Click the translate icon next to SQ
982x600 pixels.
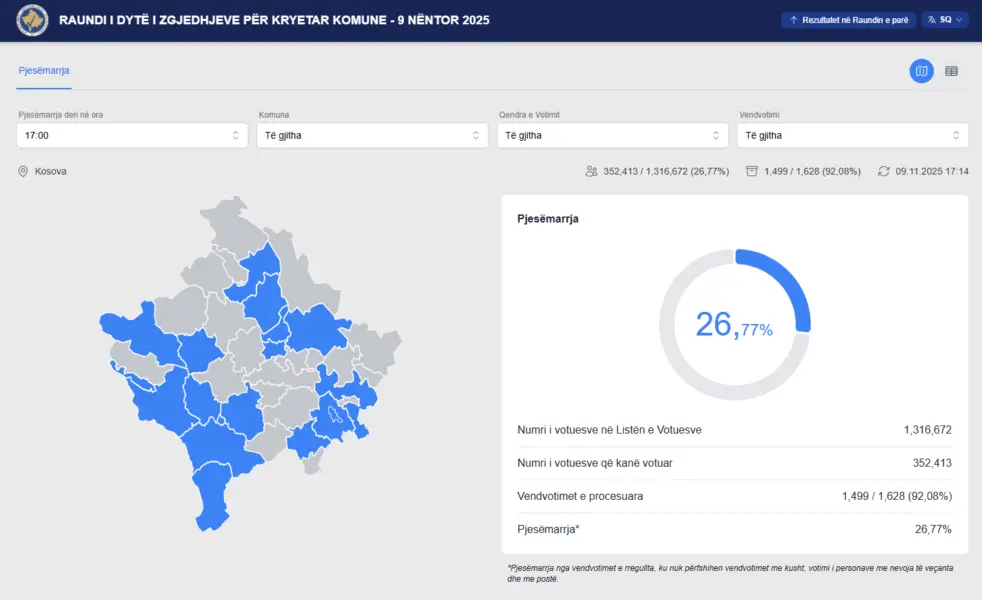click(930, 20)
